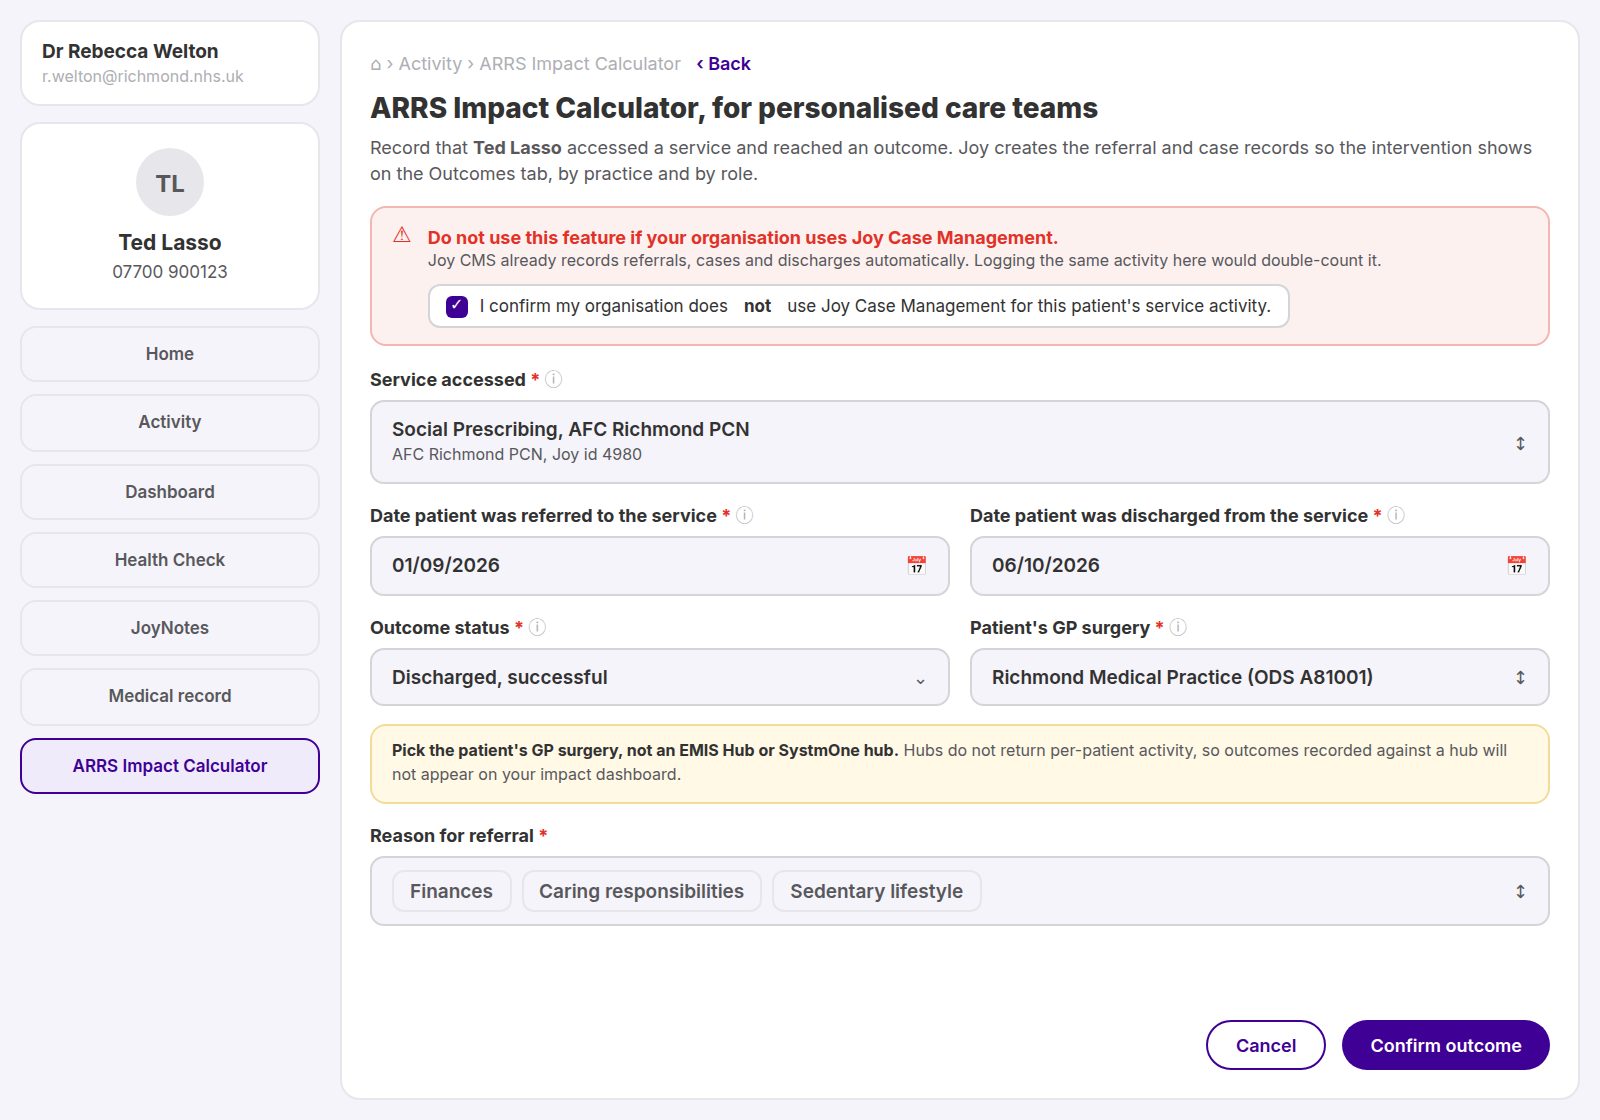Open info icon next to referred date label

pos(745,515)
